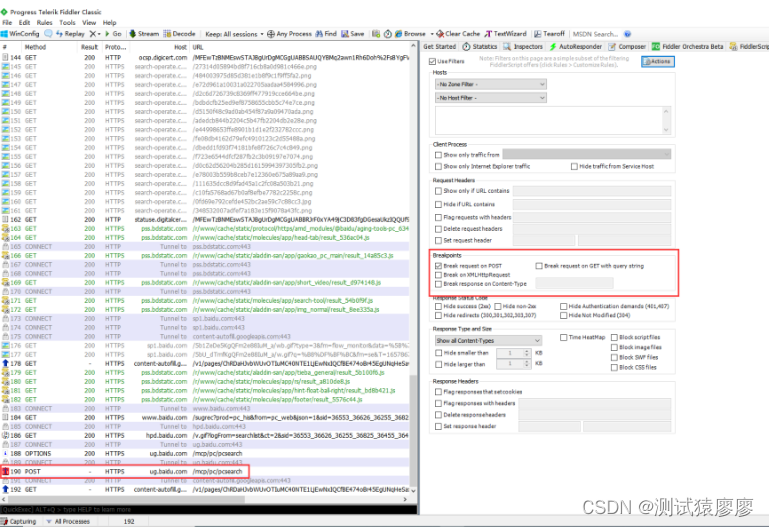Click the Tearoff button

(x=549, y=34)
